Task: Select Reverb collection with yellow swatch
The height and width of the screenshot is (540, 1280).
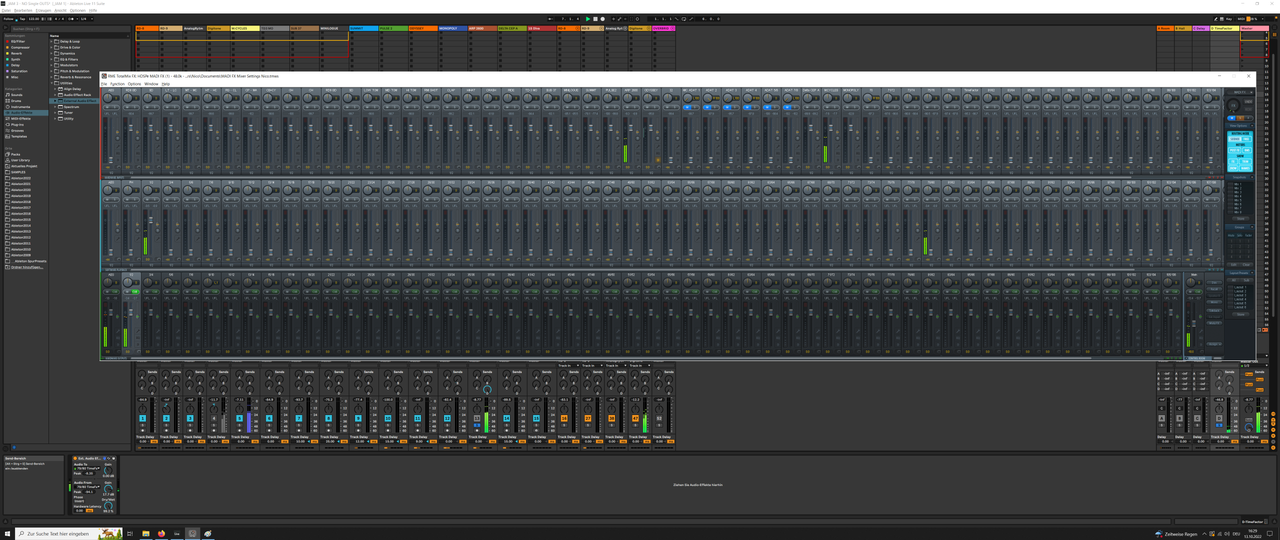Action: [x=15, y=53]
